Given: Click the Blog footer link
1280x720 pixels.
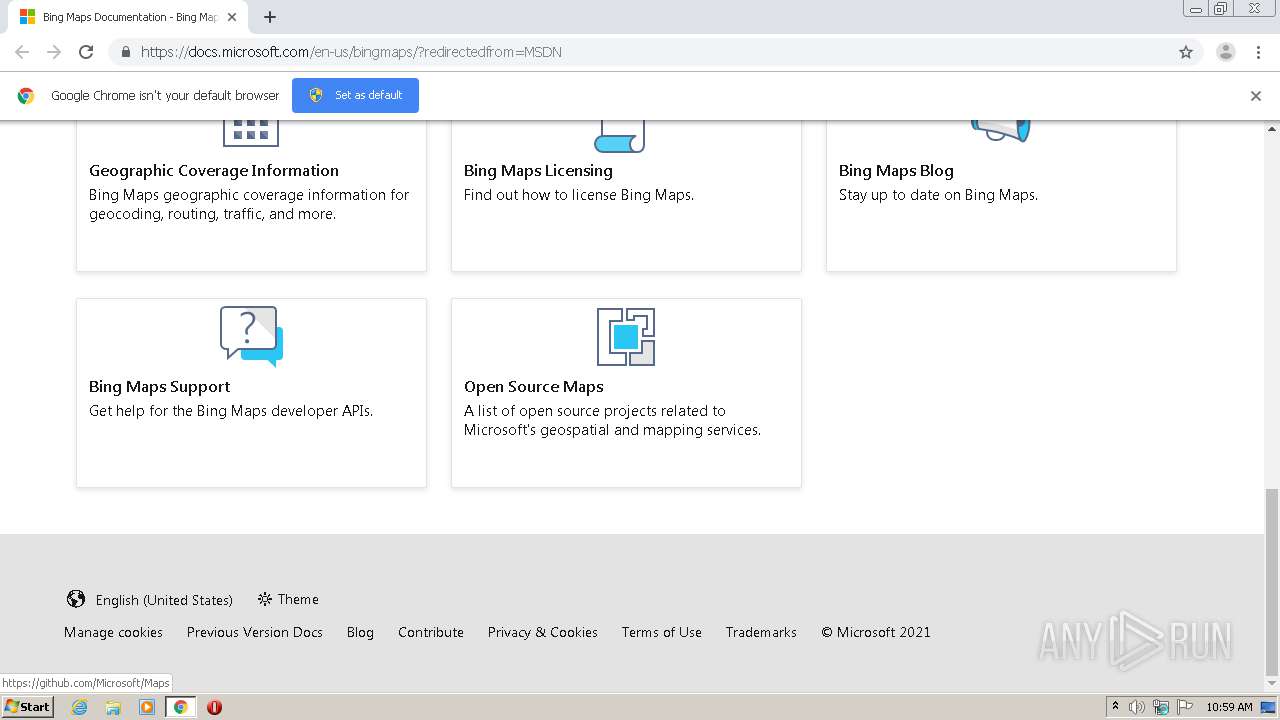Looking at the screenshot, I should 360,632.
